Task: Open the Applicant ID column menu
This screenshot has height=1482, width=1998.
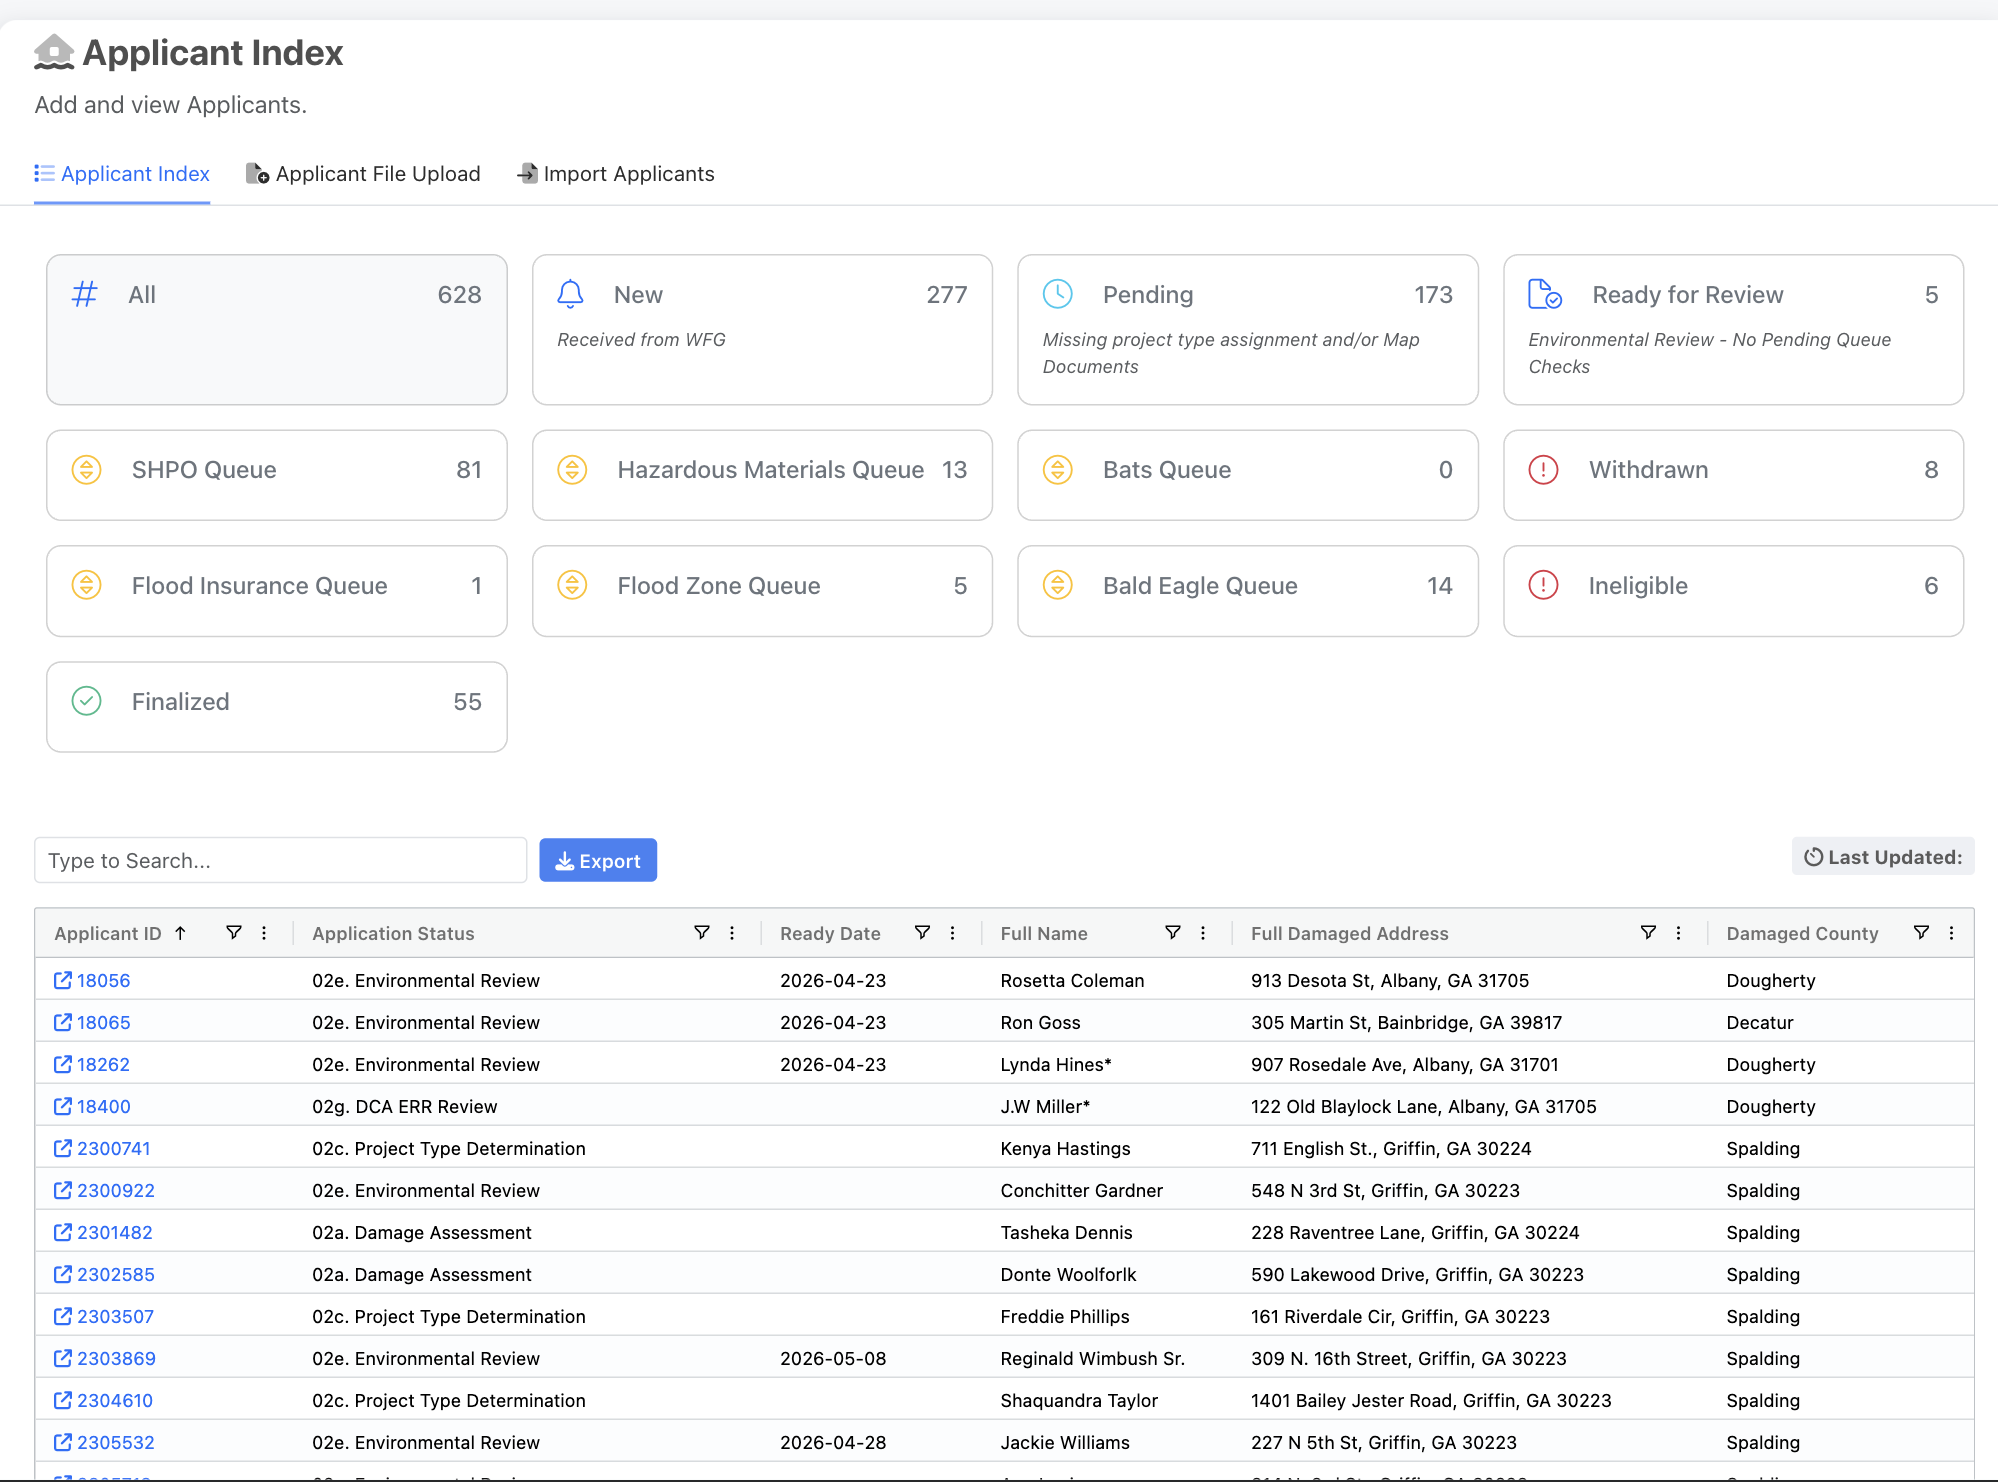Action: click(264, 933)
